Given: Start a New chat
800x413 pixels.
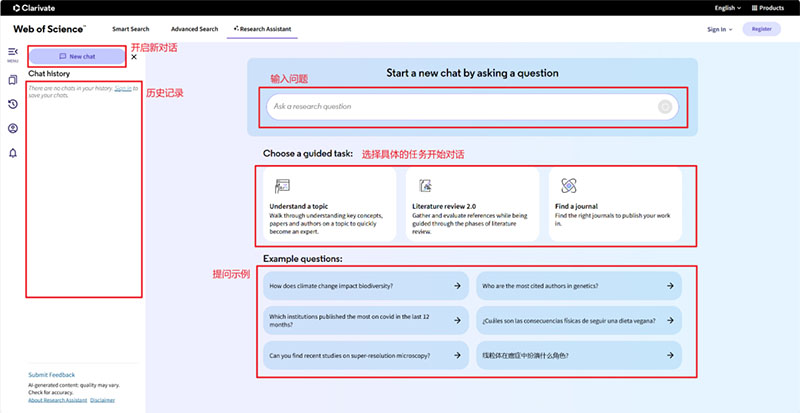Looking at the screenshot, I should 77,57.
